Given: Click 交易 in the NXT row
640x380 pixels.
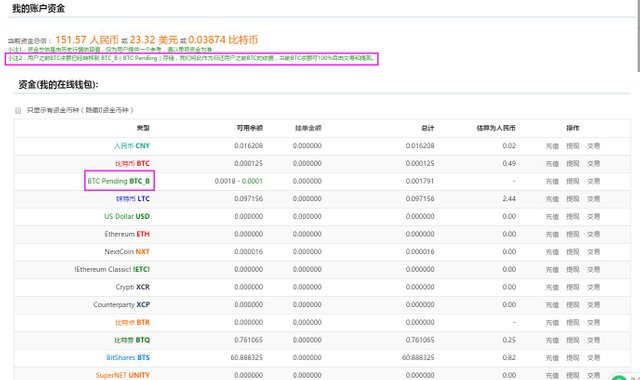Looking at the screenshot, I should 593,252.
